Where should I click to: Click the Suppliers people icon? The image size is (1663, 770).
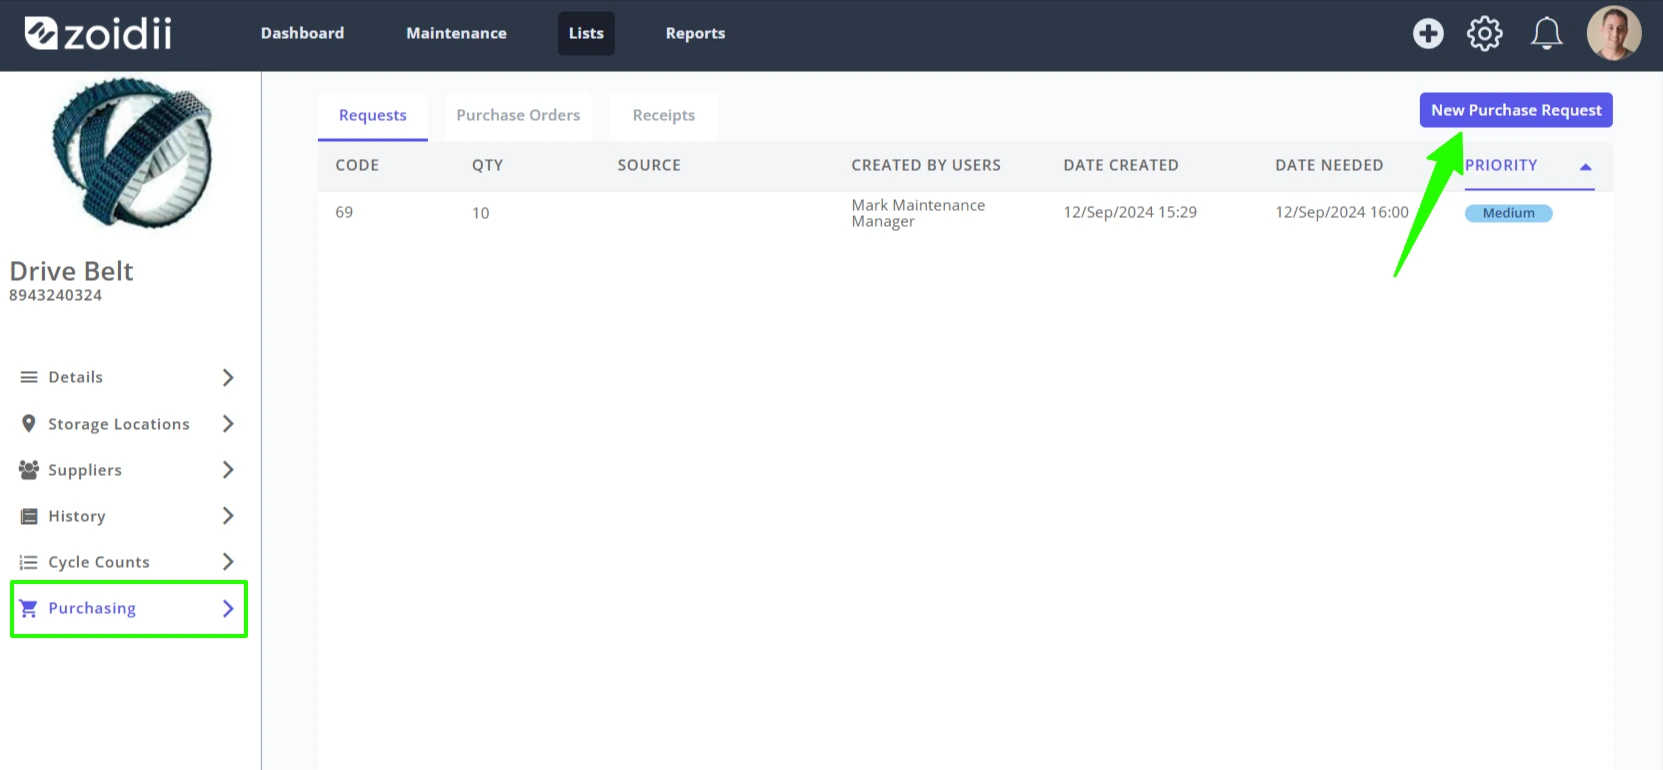tap(29, 470)
